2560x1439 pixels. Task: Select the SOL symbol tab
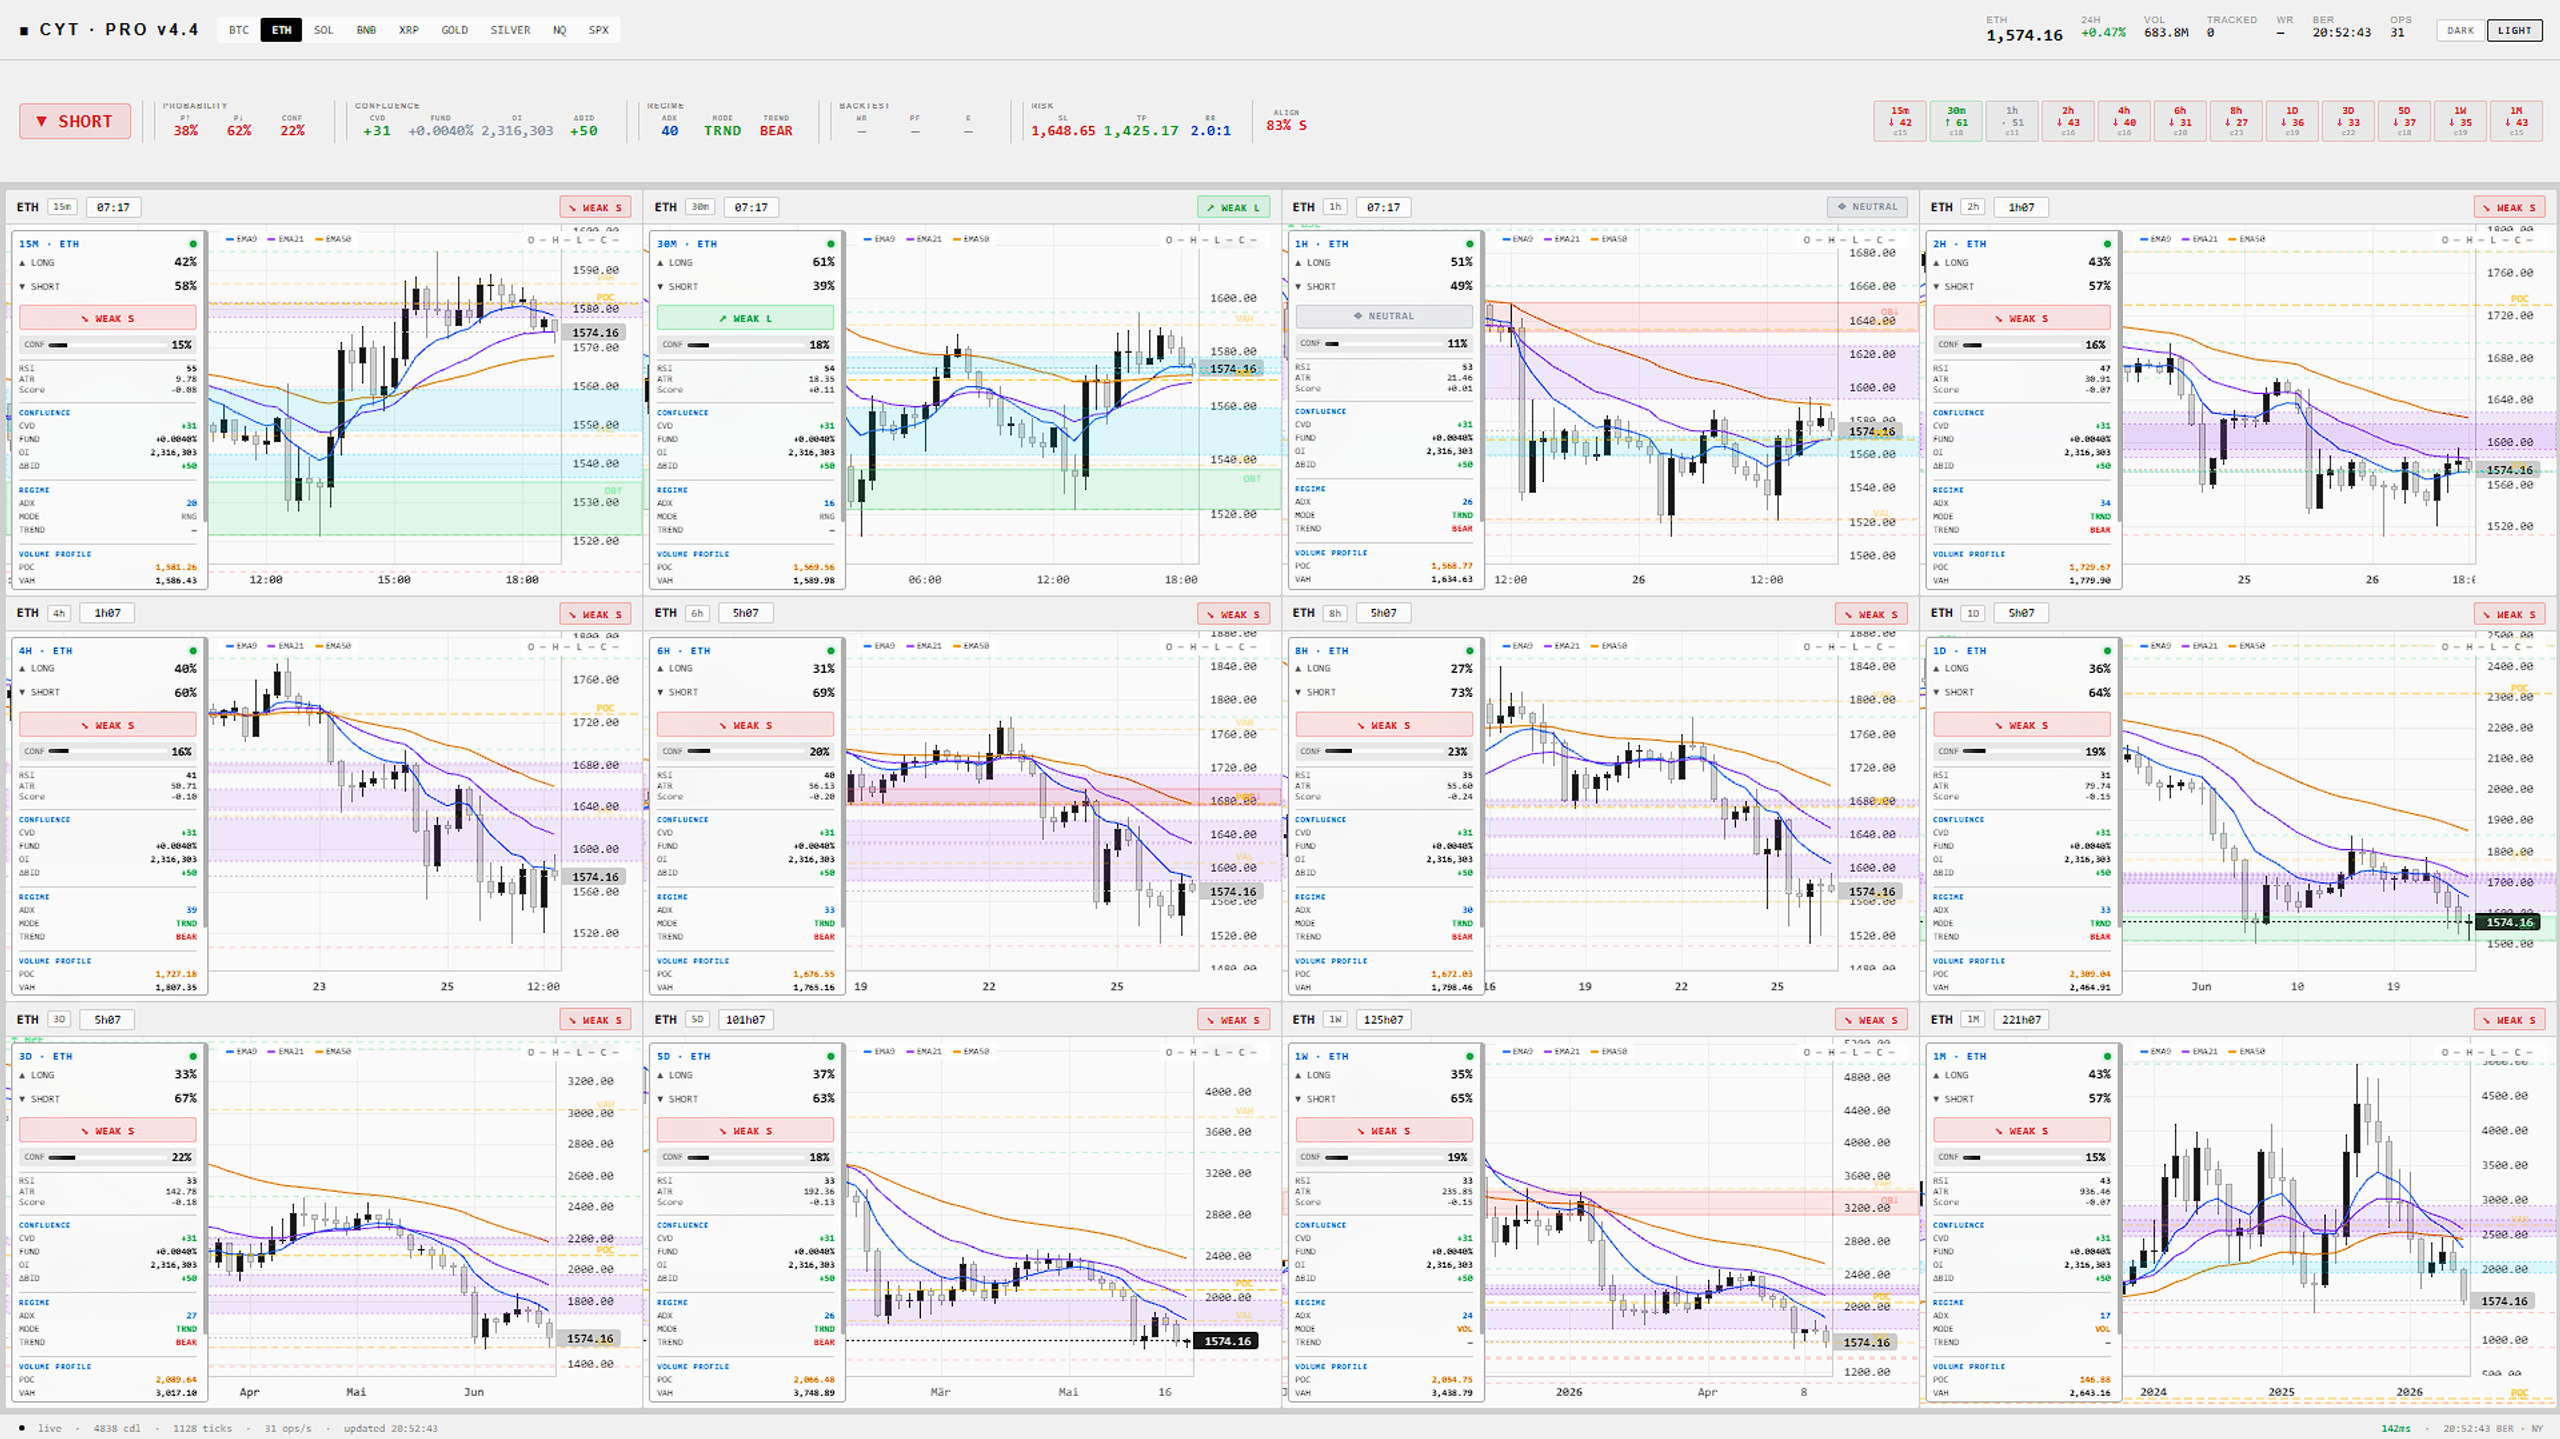[x=323, y=30]
